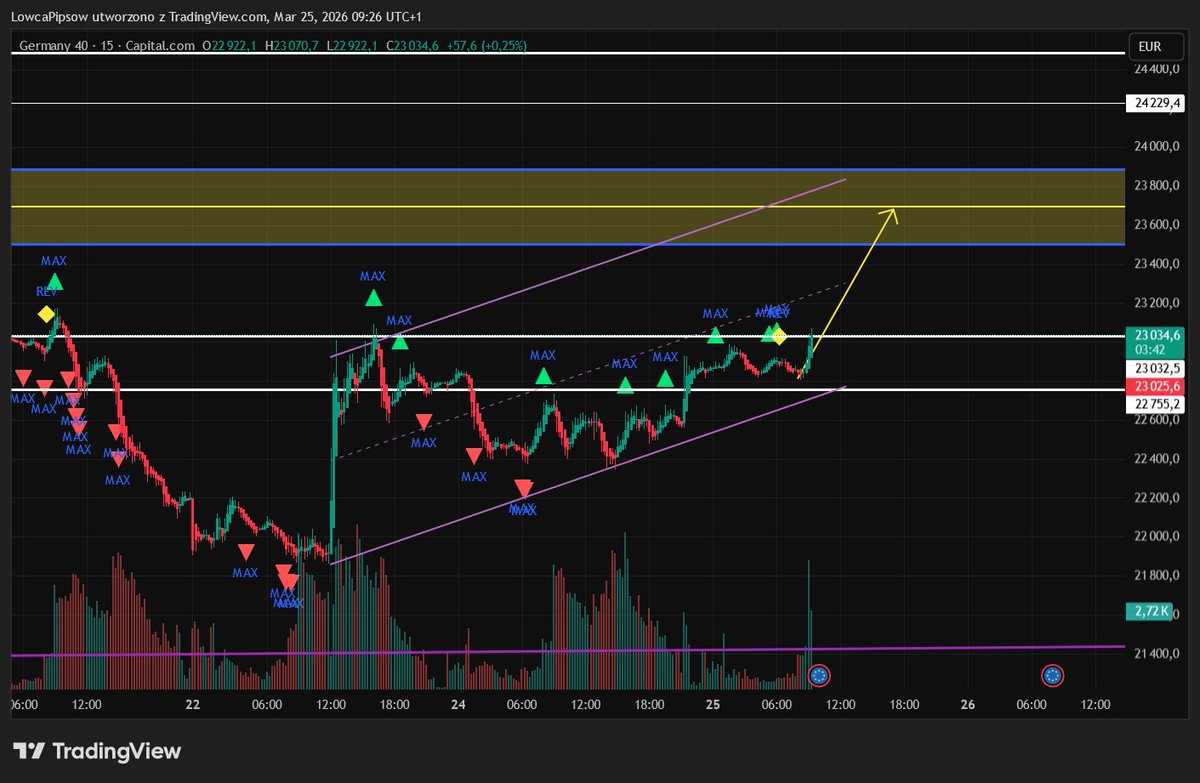Click the economic event icon before date 26

tap(819, 676)
